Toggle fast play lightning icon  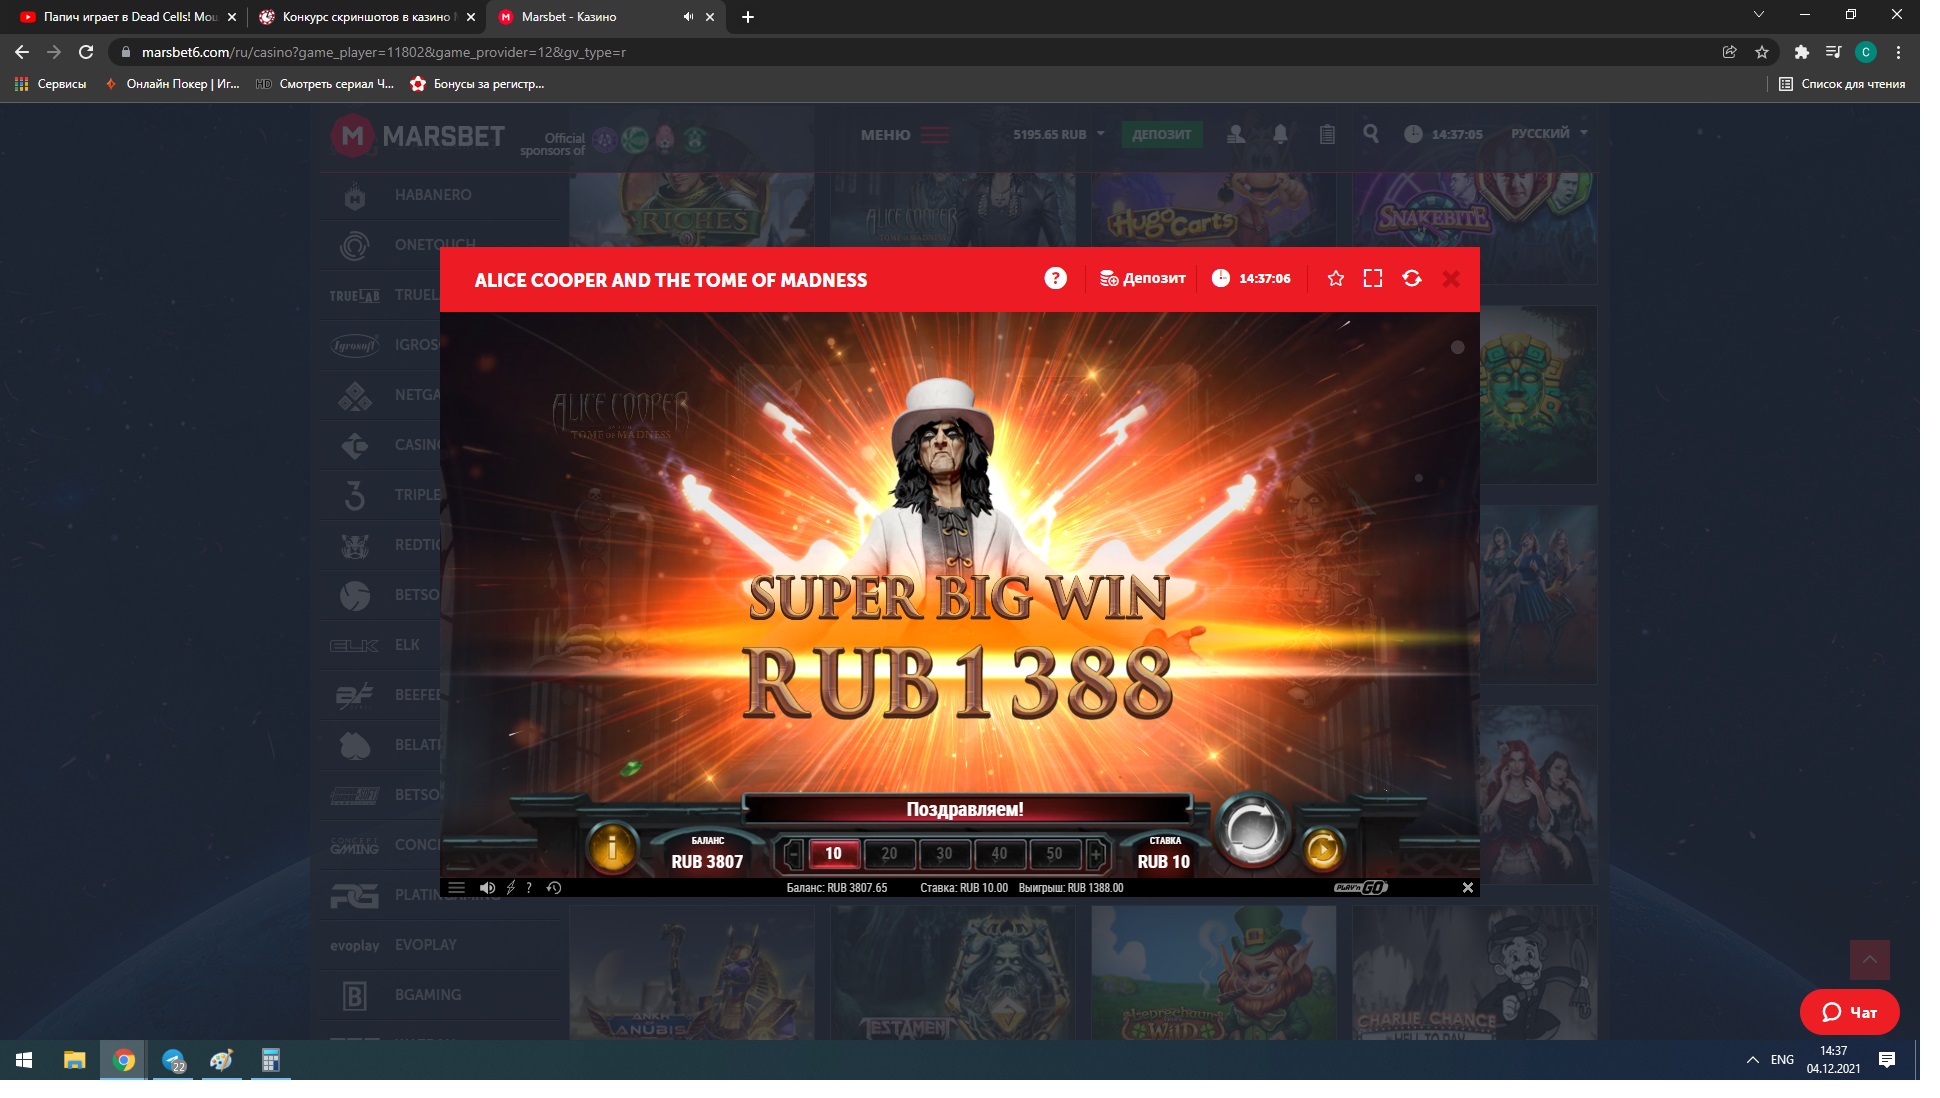(510, 887)
